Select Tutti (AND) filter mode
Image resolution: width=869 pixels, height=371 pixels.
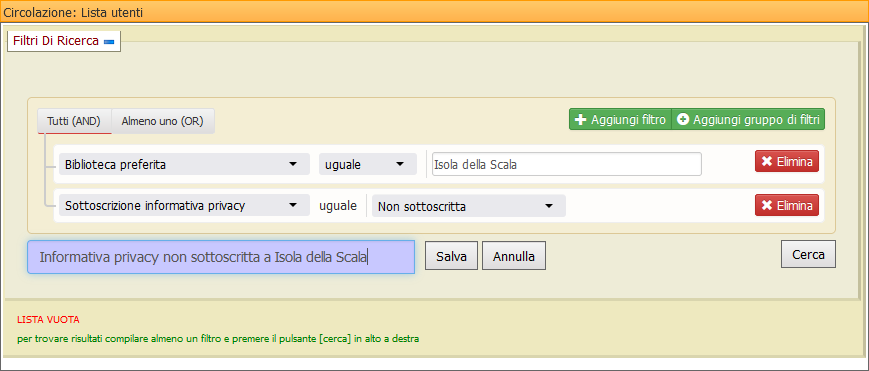click(74, 121)
